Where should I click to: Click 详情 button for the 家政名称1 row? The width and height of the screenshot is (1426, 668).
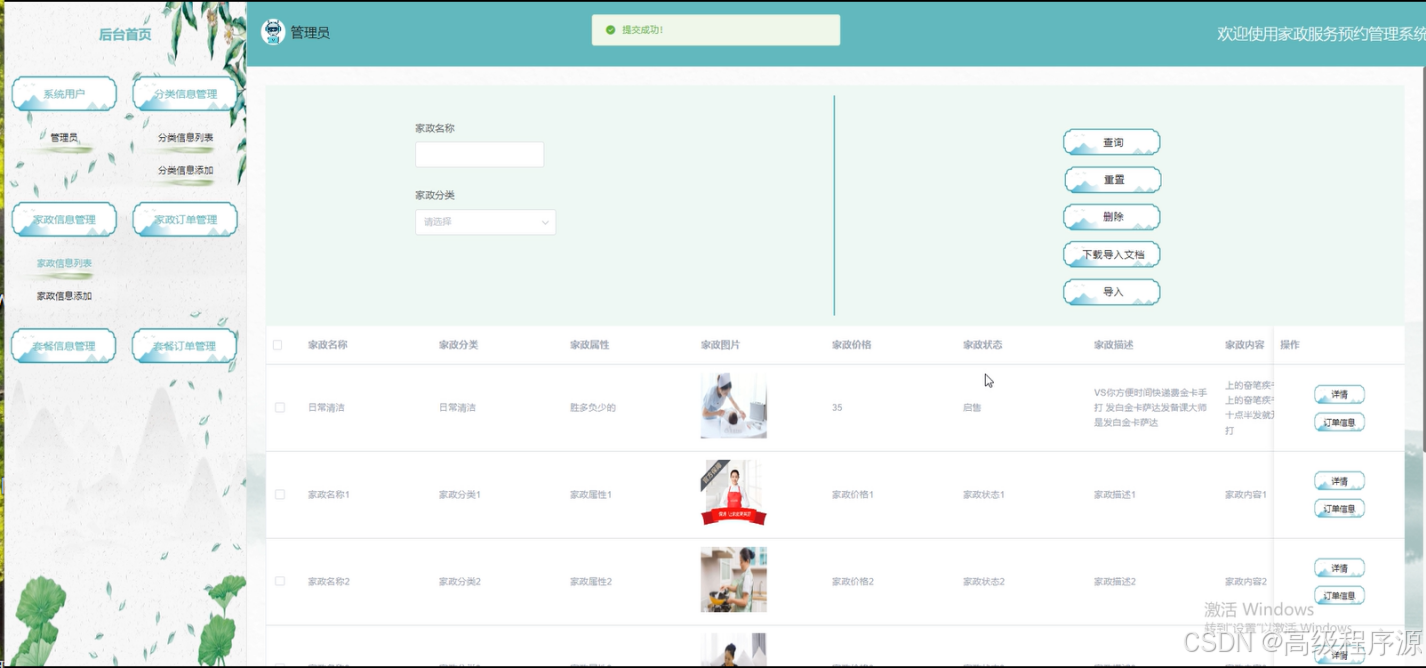tap(1339, 482)
